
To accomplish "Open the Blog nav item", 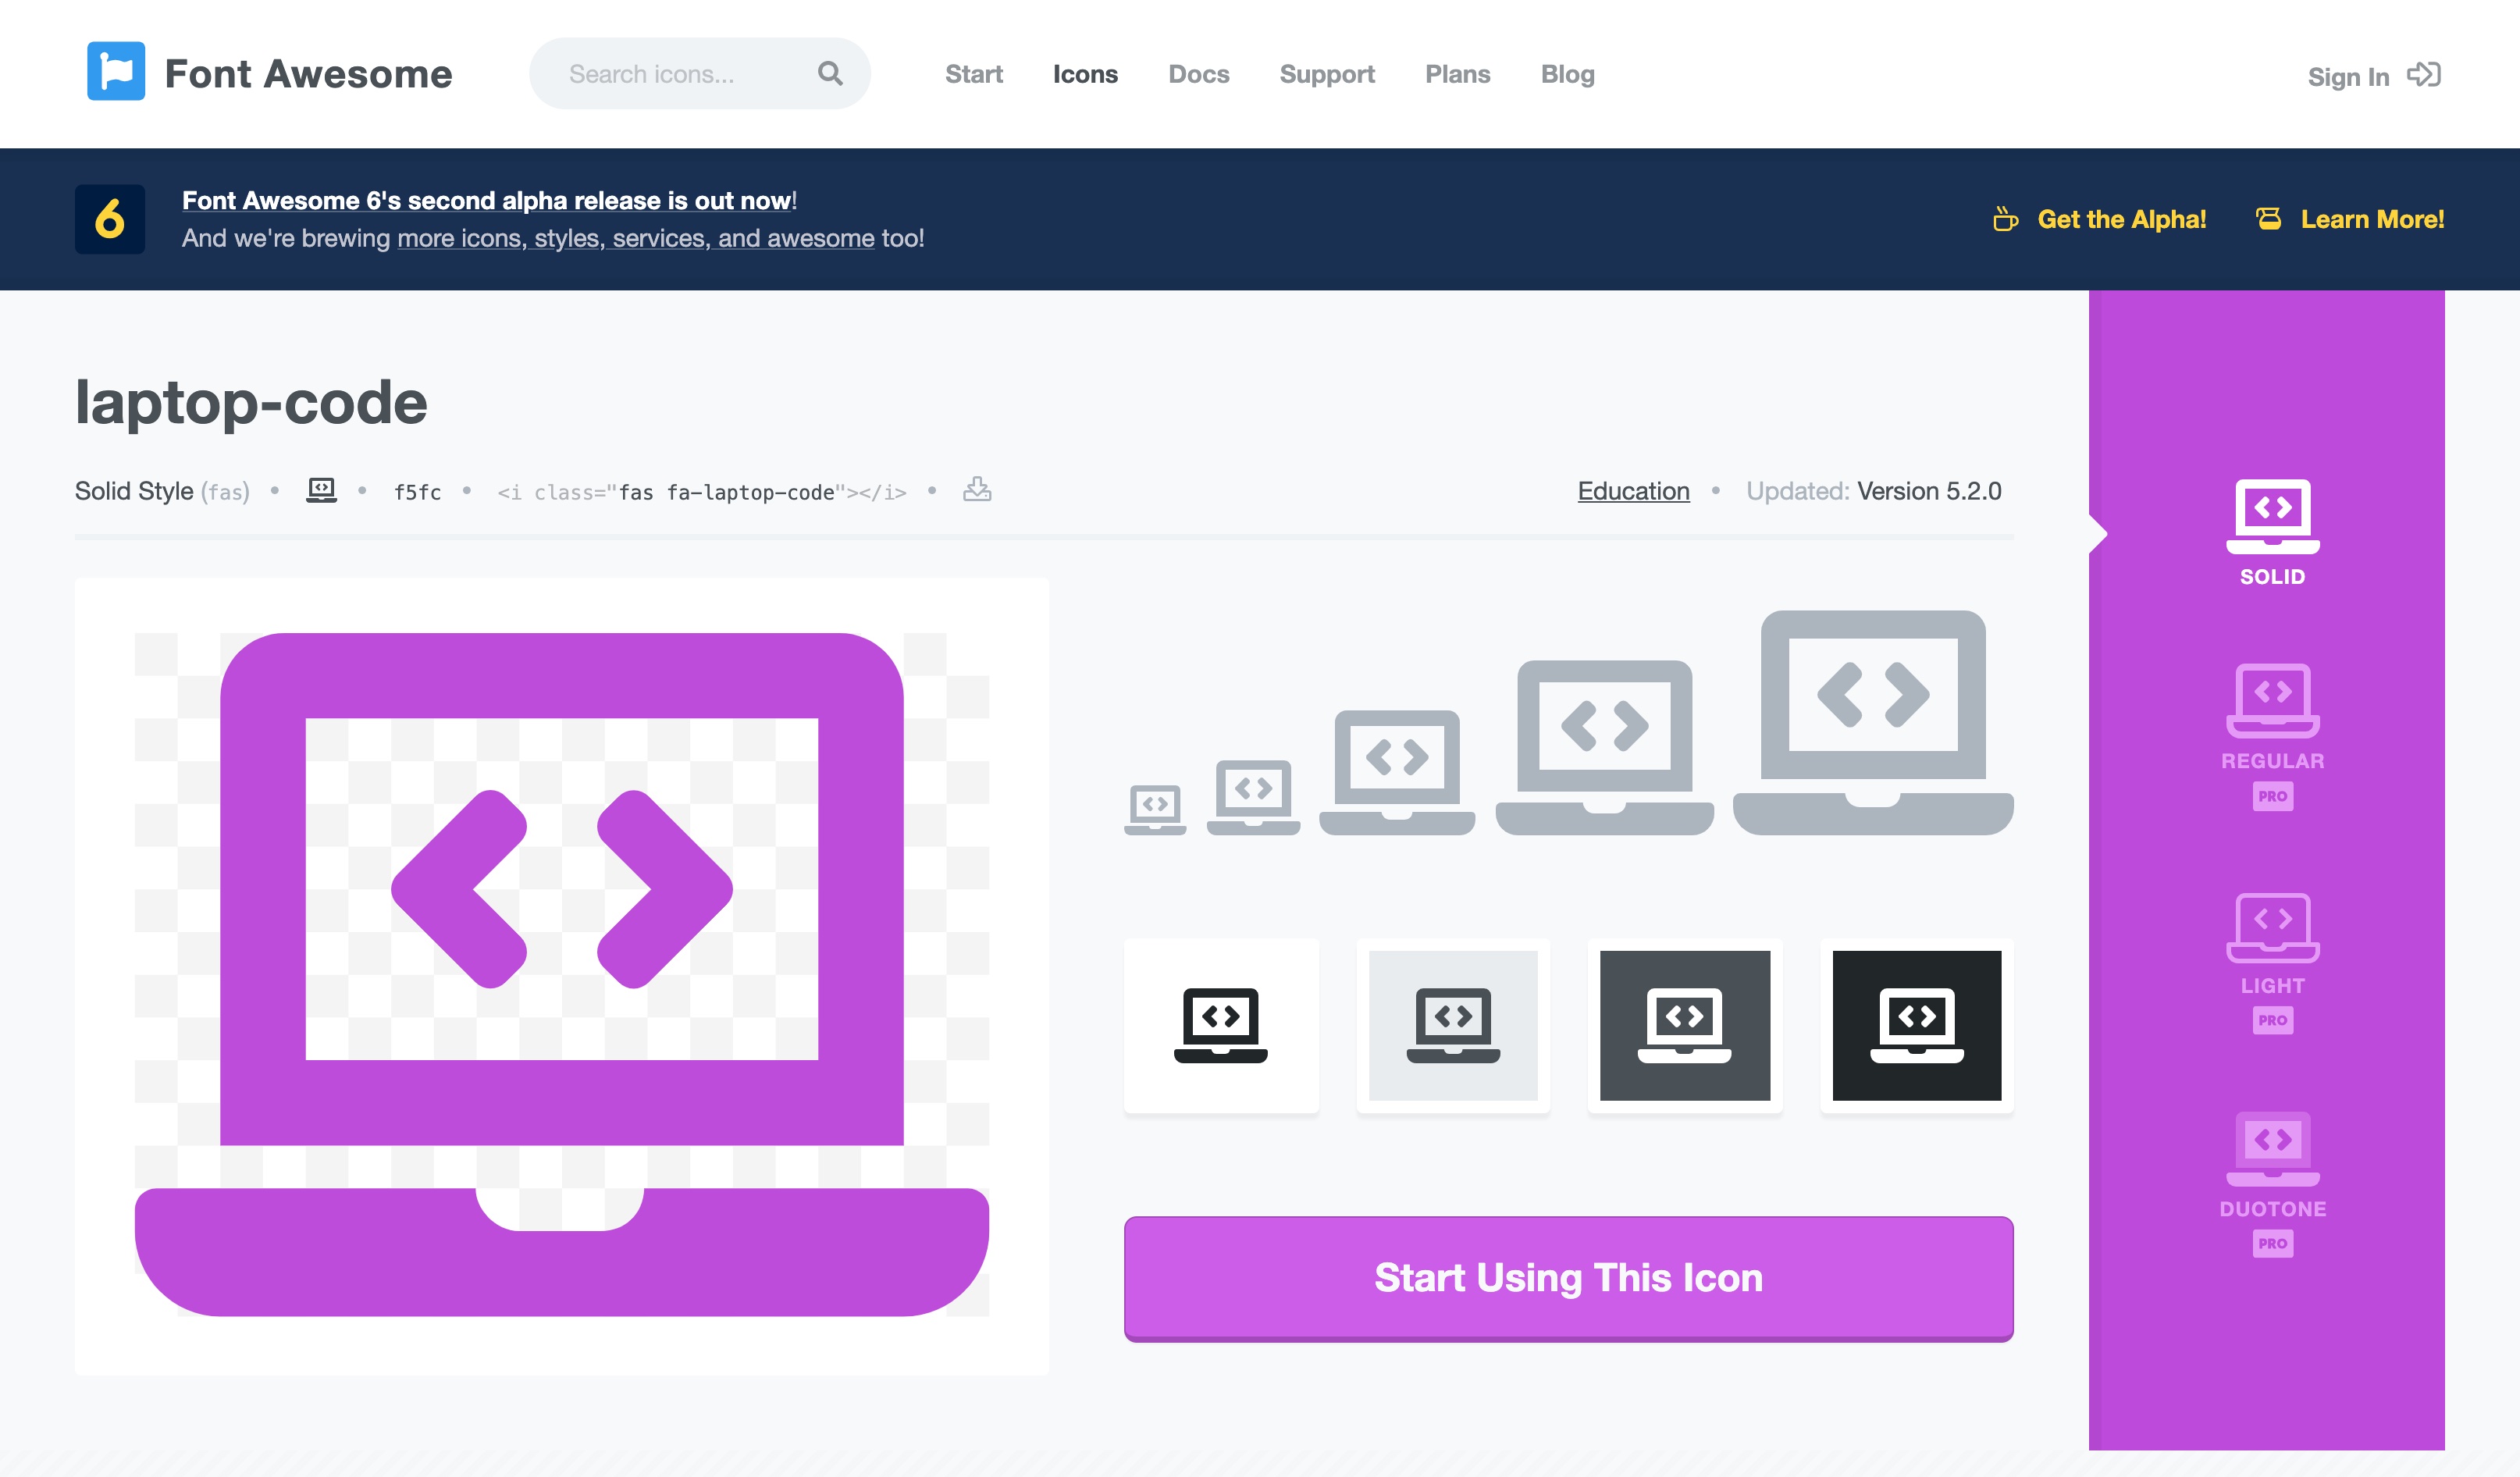I will (1567, 74).
